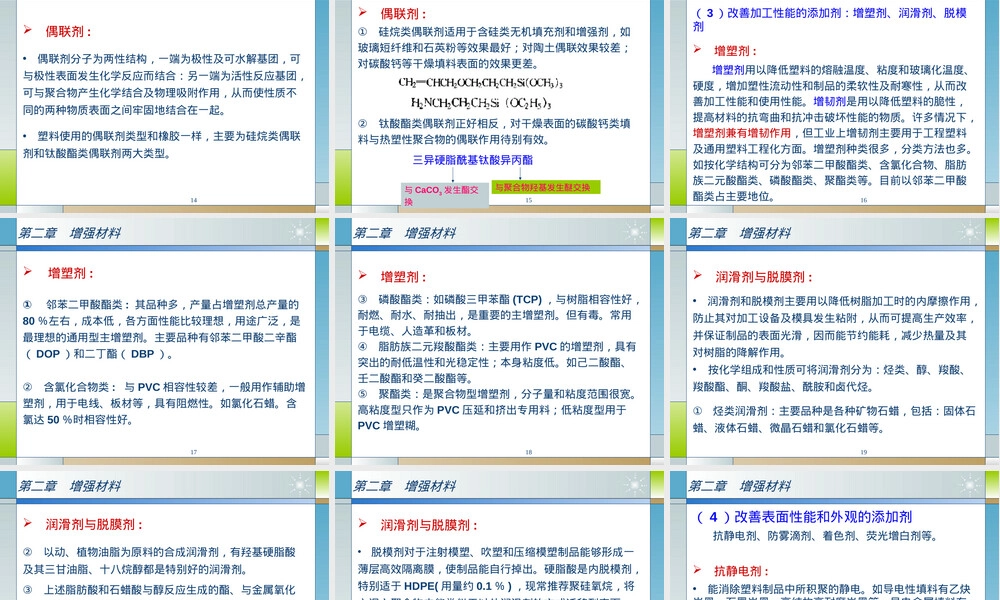Click the line 抗静电剂、防雾滴剂、着色剂、荧光增白剂等
Image resolution: width=1000 pixels, height=600 pixels.
[x=825, y=536]
